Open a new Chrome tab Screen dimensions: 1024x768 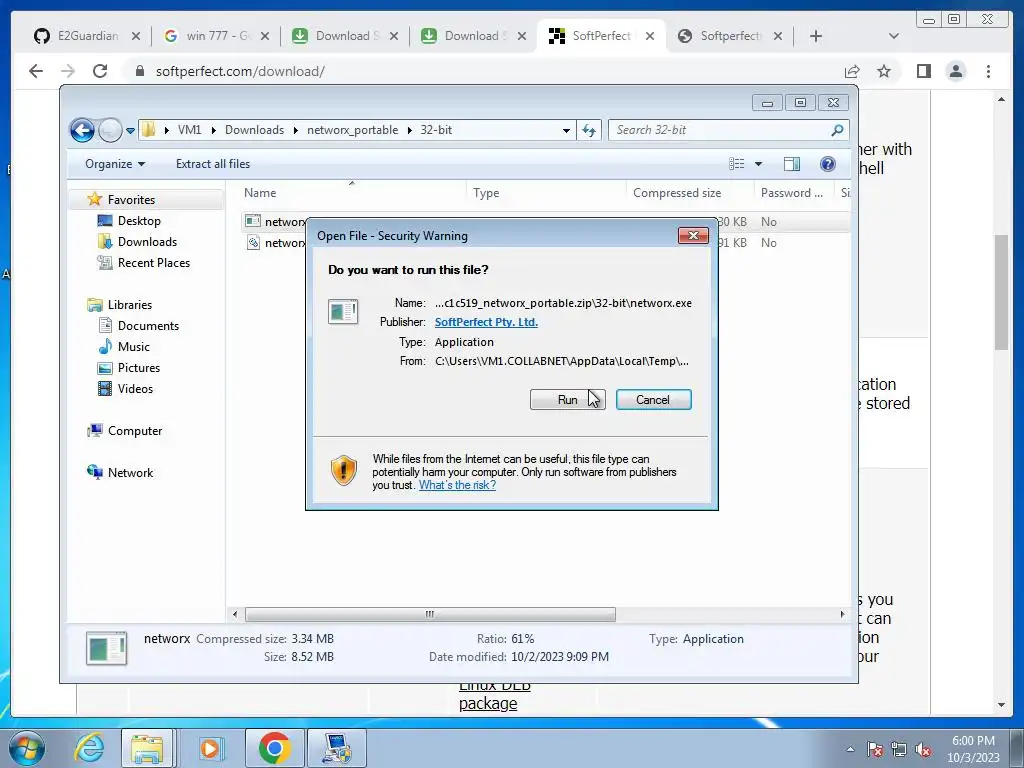click(x=816, y=36)
